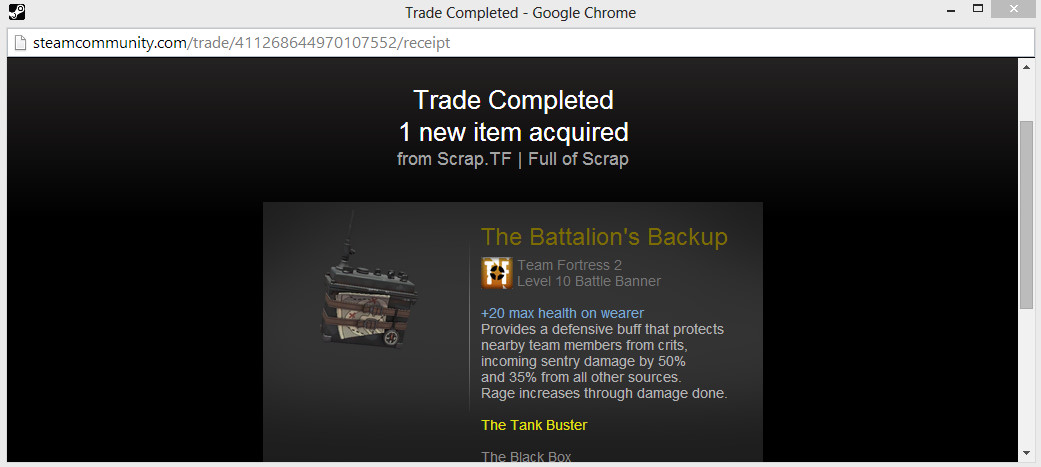Click the page document icon beside the URL
Screen dimensions: 1041x467
click(x=21, y=43)
